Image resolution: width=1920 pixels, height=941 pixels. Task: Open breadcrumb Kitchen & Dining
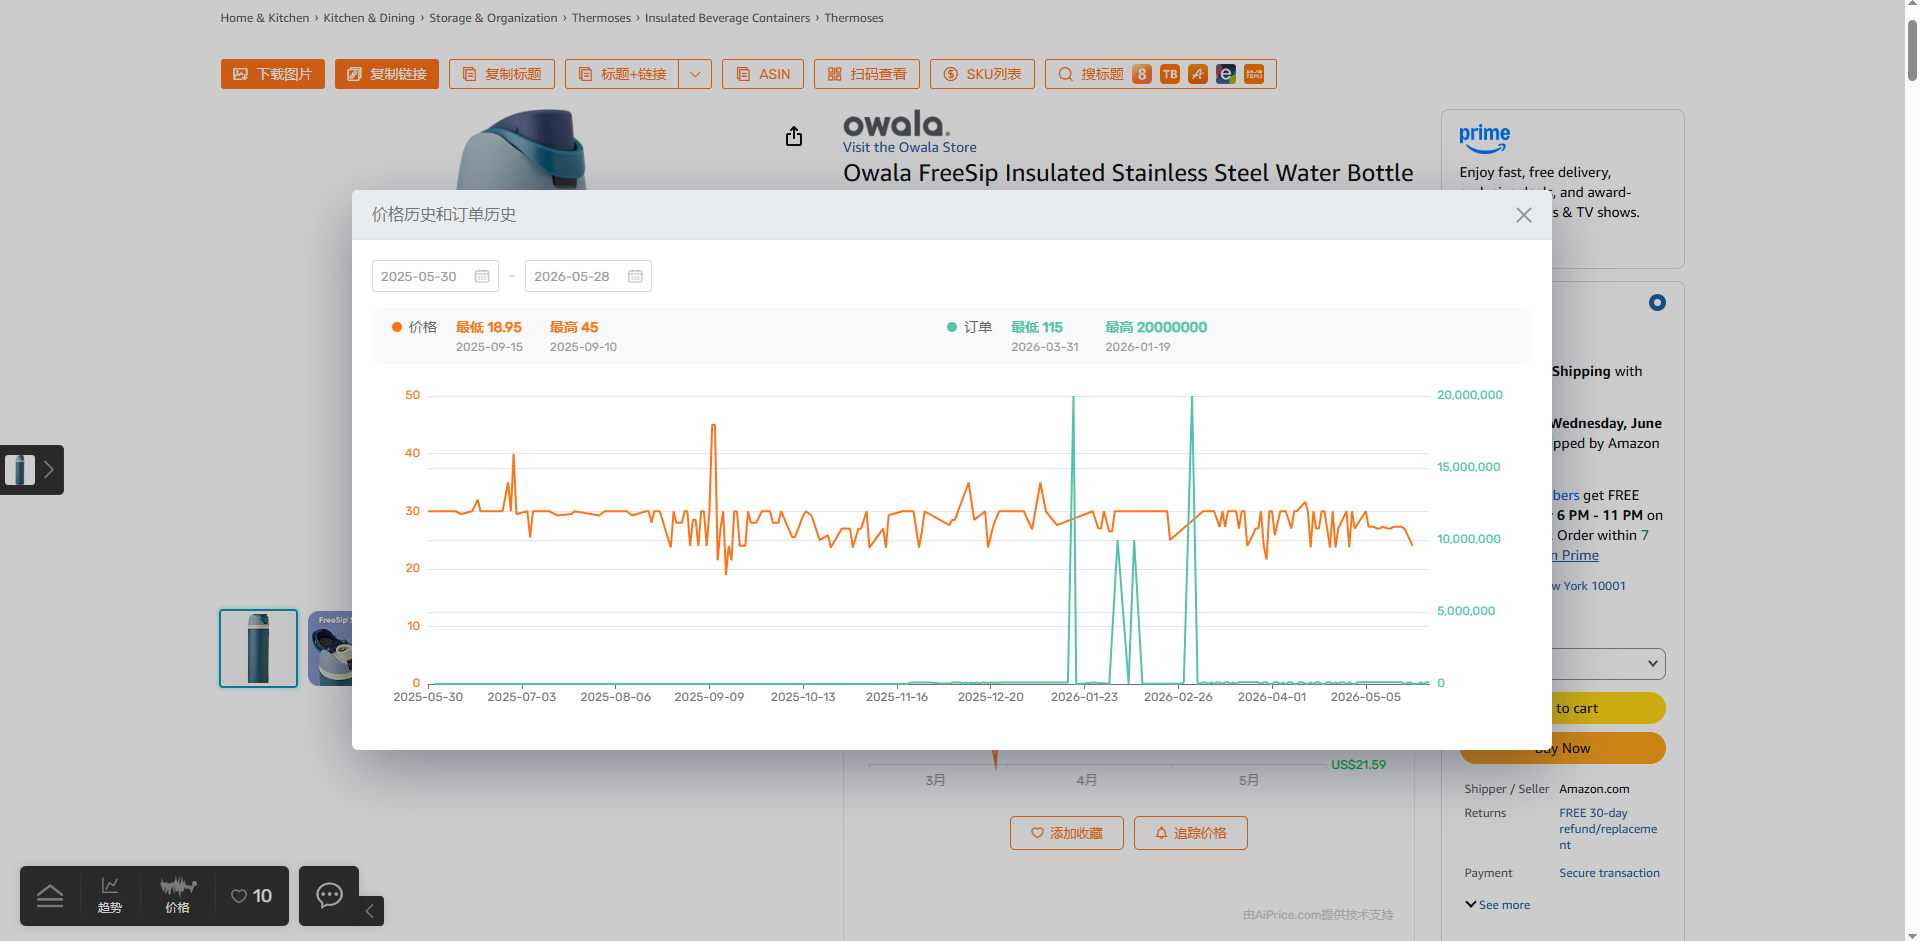369,18
